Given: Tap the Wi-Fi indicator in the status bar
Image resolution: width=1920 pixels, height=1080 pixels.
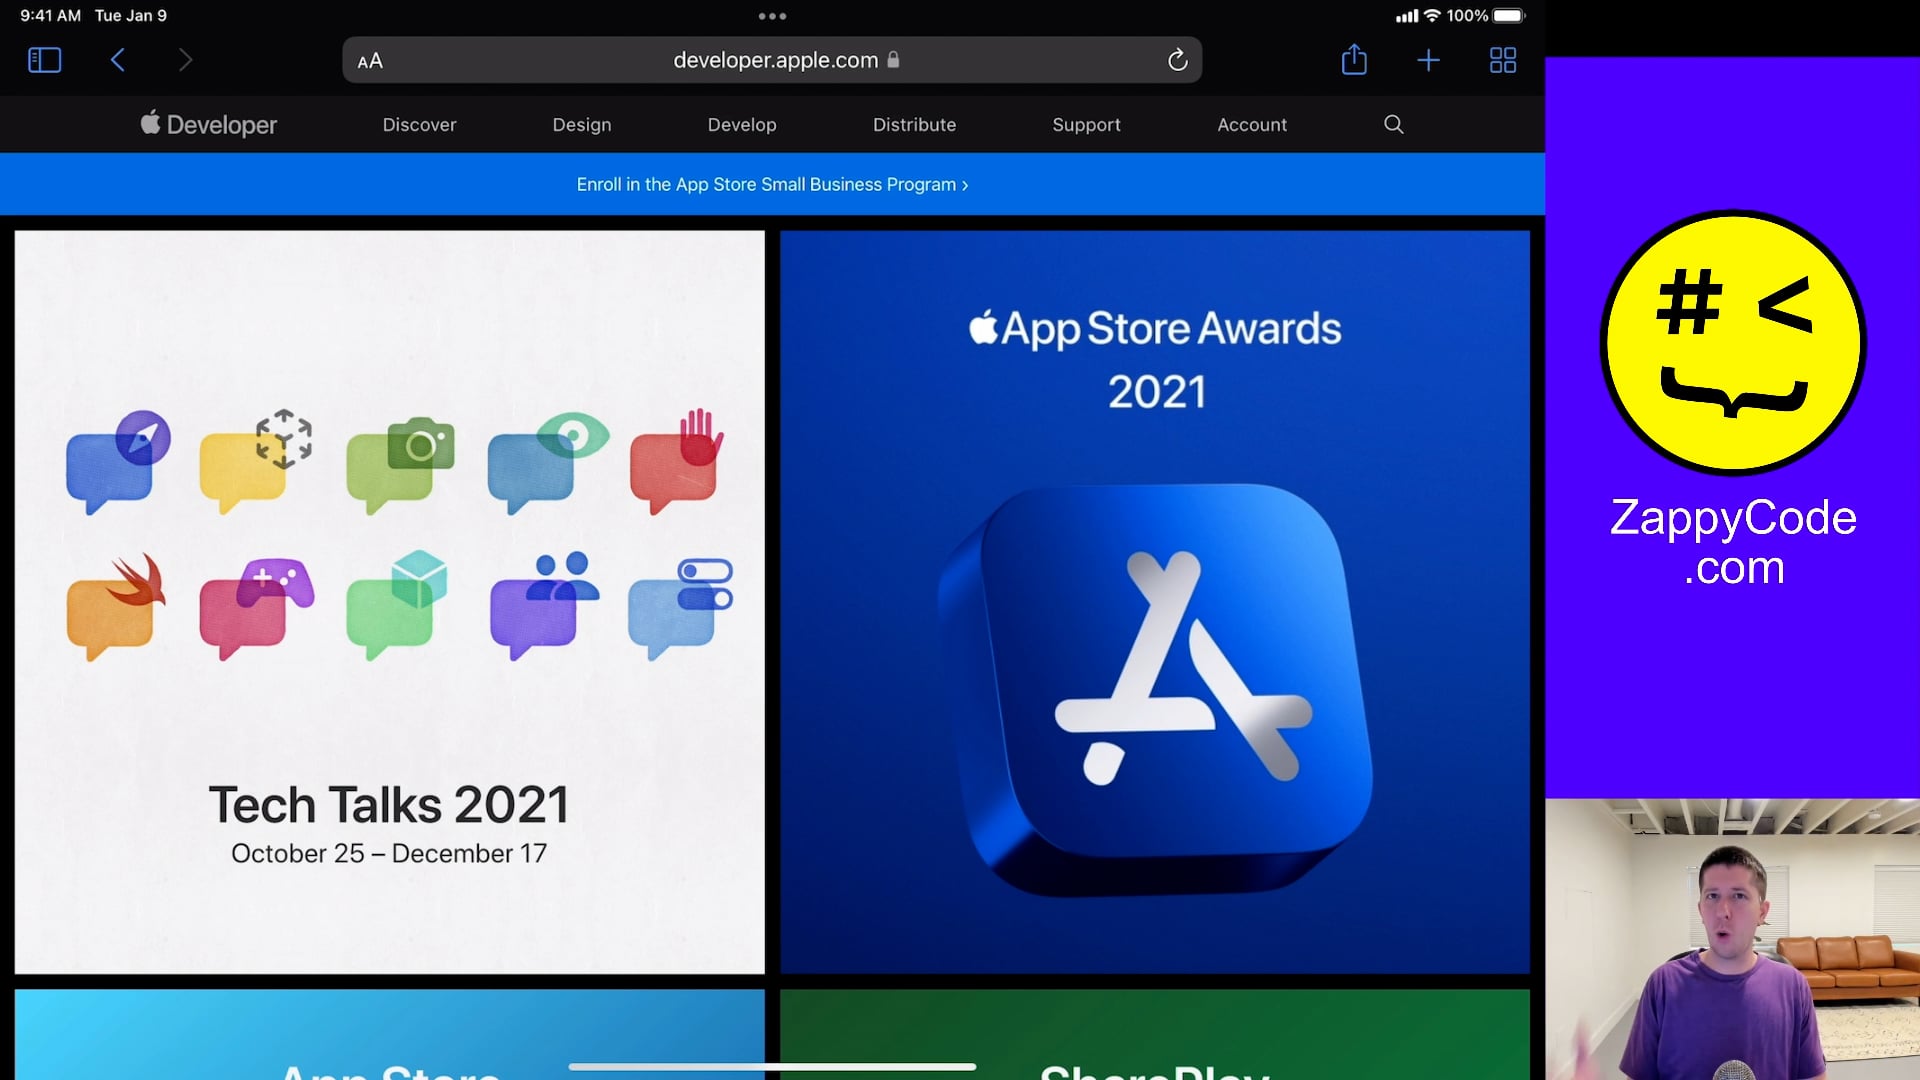Looking at the screenshot, I should pyautogui.click(x=1432, y=16).
